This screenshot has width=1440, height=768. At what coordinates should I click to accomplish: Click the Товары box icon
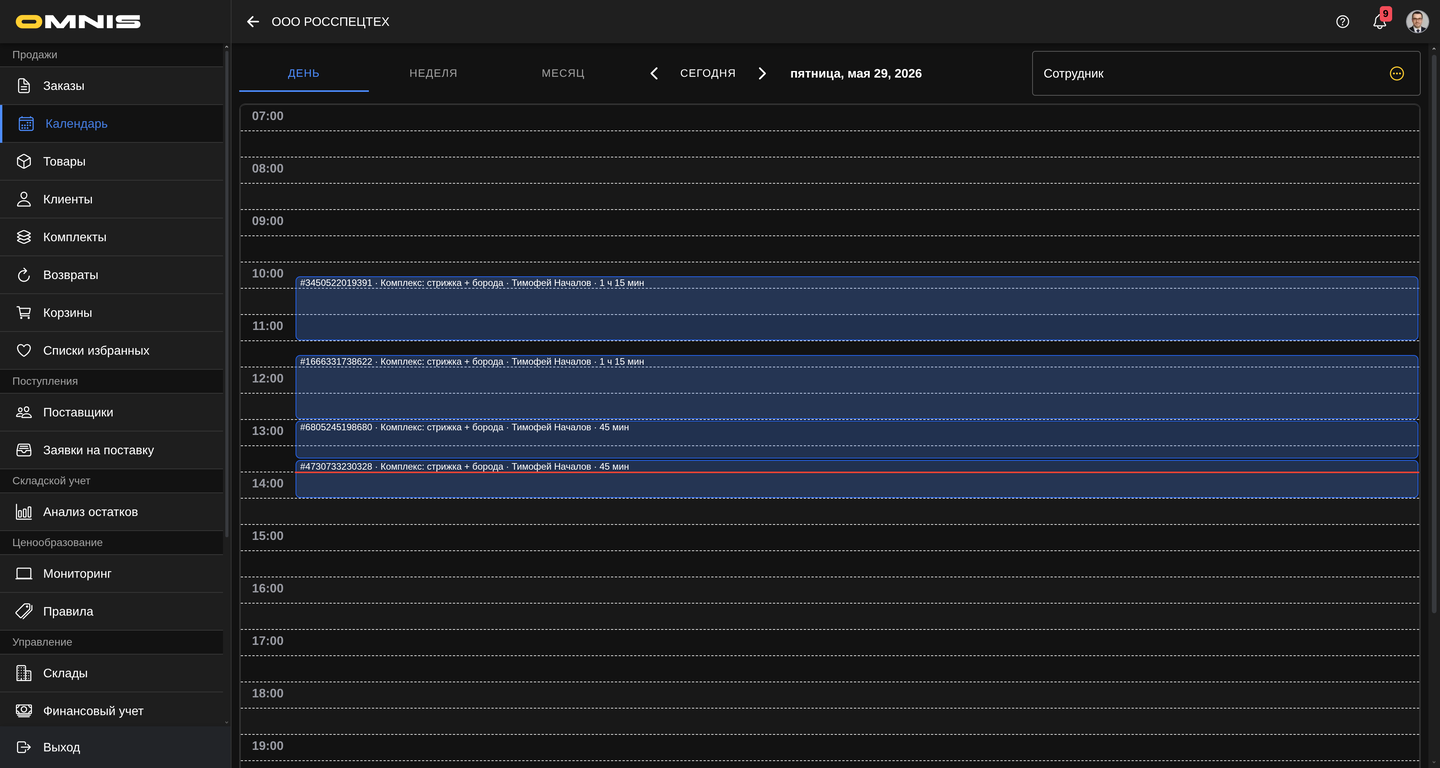pyautogui.click(x=24, y=162)
